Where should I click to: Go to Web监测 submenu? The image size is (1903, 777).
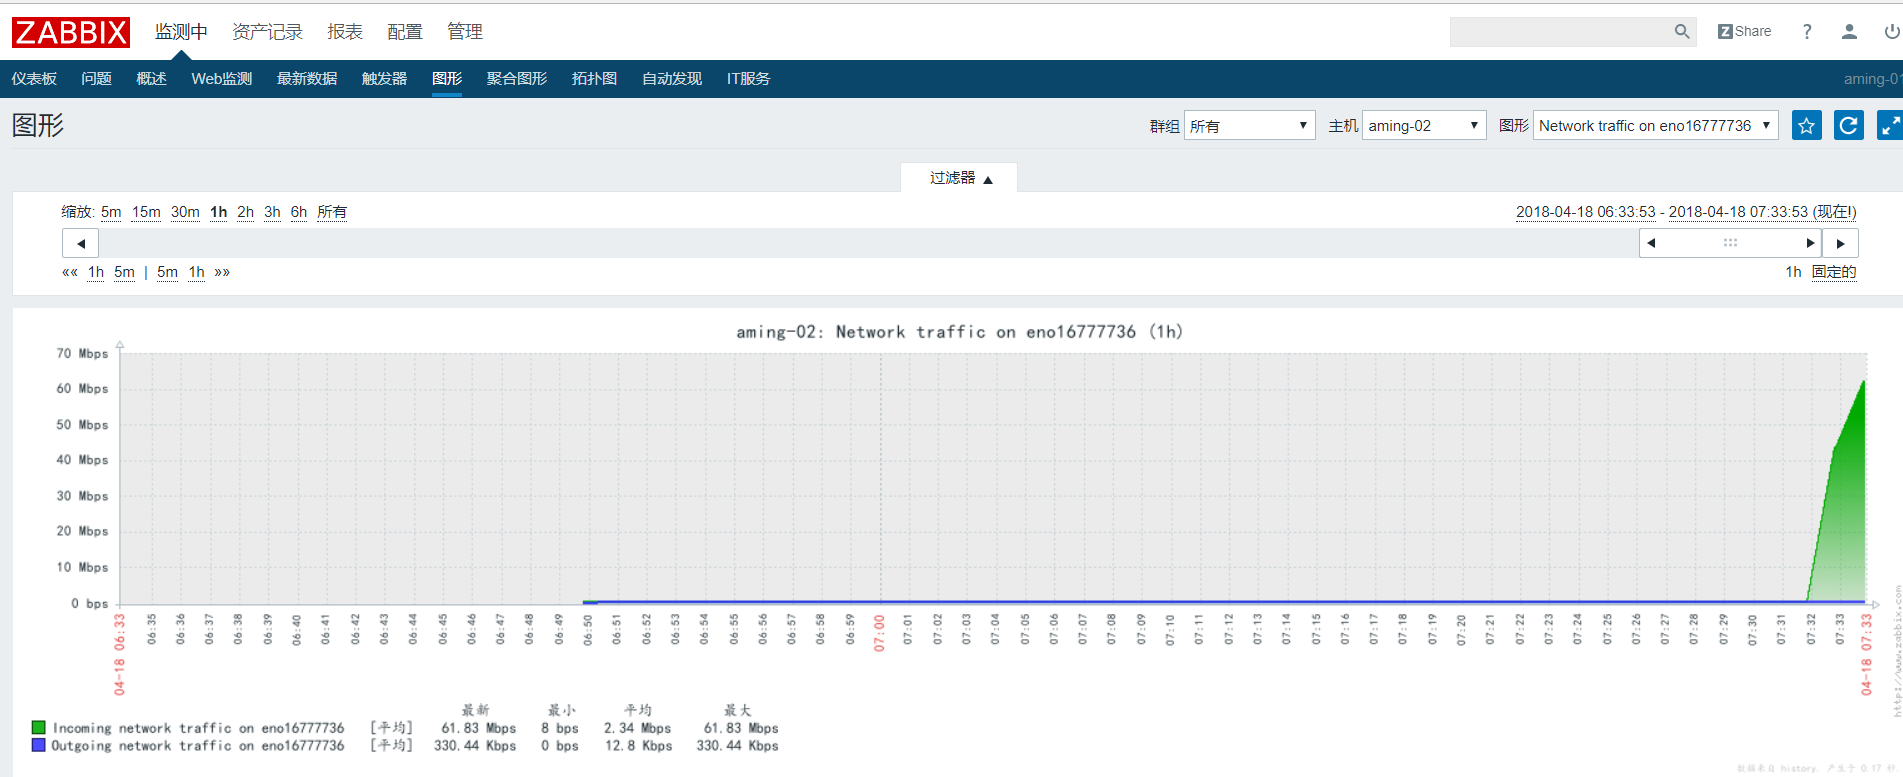[x=222, y=78]
